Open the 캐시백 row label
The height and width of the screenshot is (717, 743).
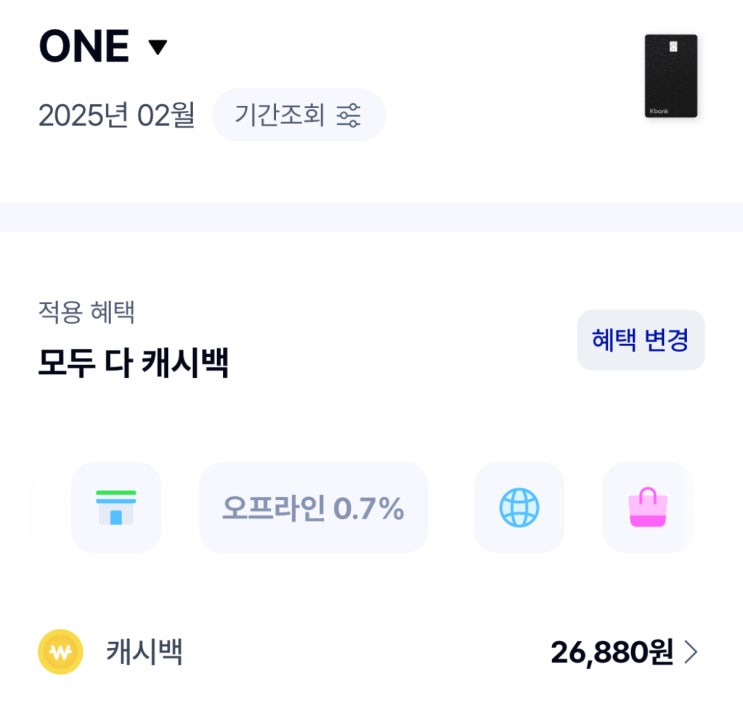coord(145,652)
